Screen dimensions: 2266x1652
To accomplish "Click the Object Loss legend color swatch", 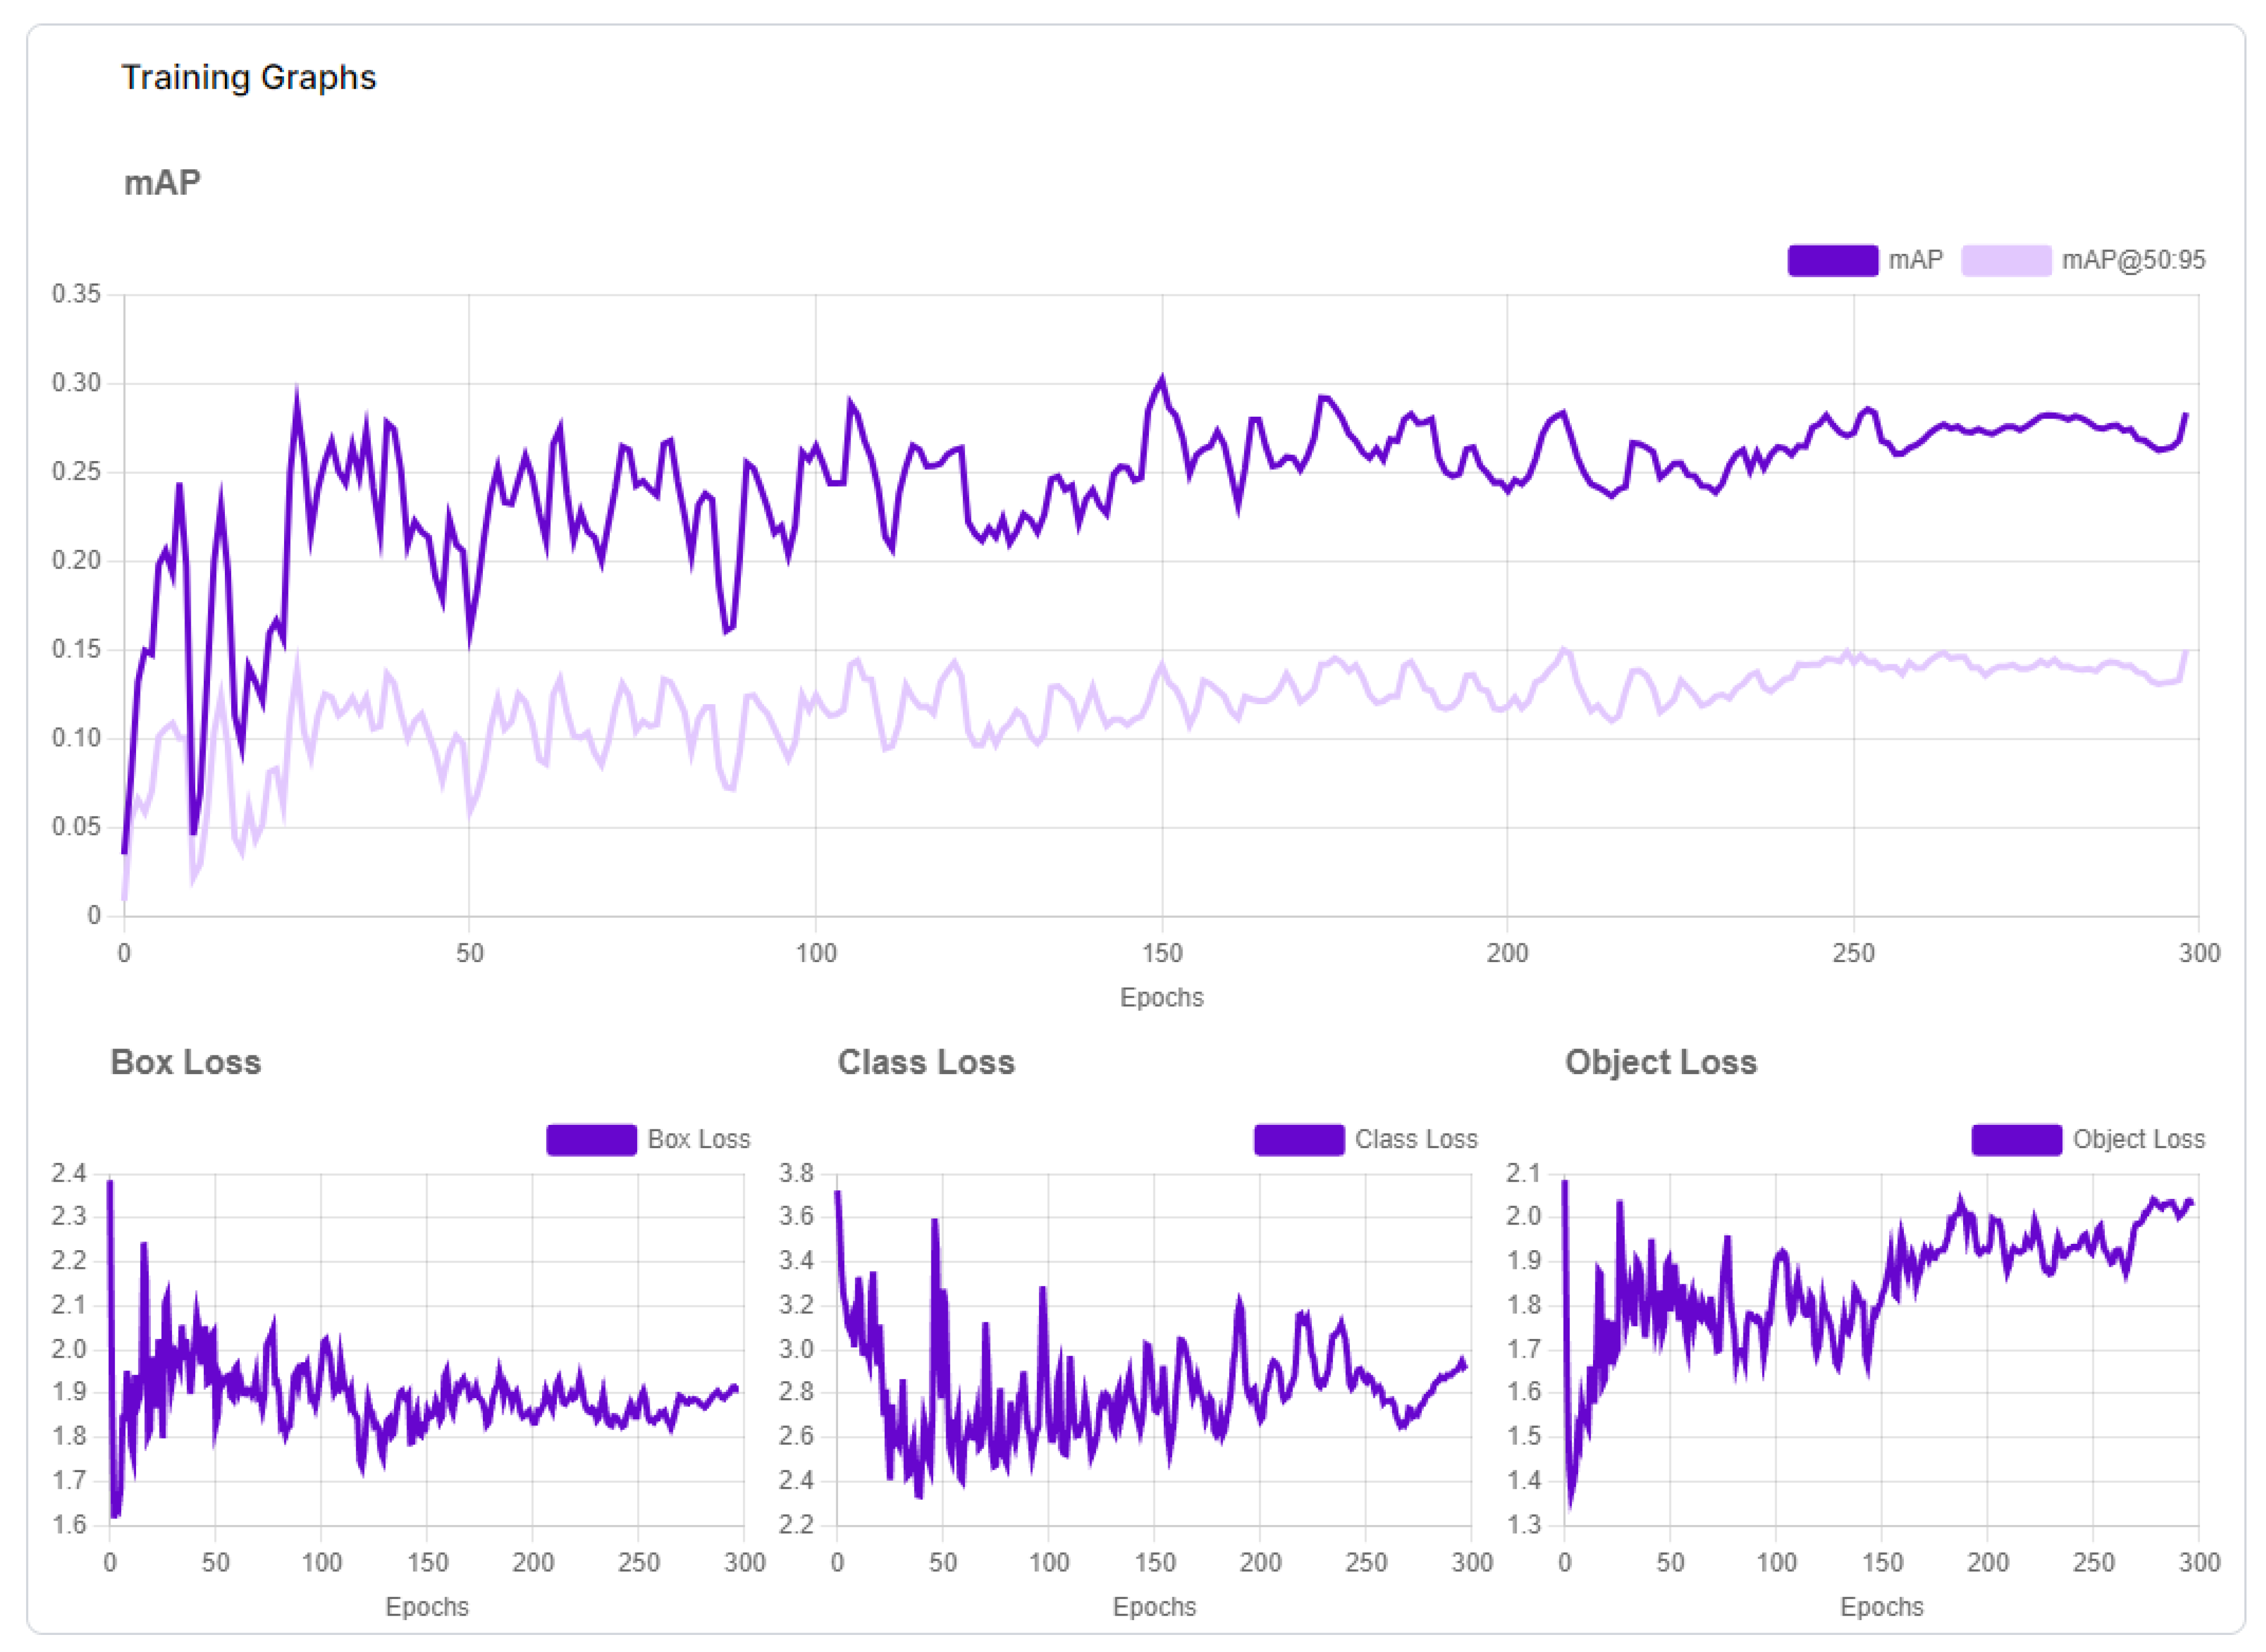I will tap(2015, 1139).
